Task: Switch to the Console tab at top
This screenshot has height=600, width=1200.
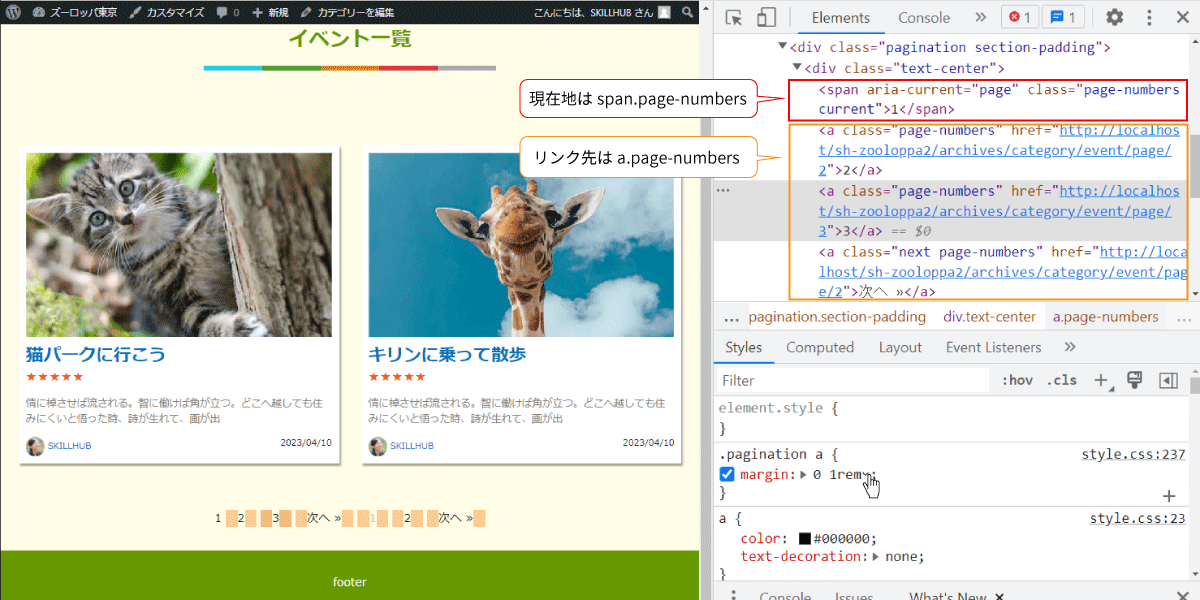Action: 924,18
